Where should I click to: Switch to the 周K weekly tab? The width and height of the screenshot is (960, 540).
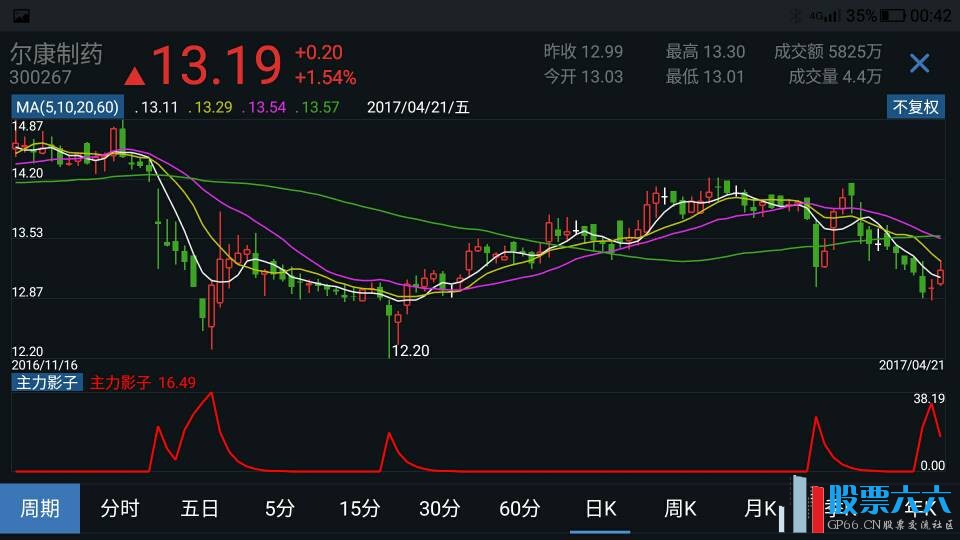(680, 509)
